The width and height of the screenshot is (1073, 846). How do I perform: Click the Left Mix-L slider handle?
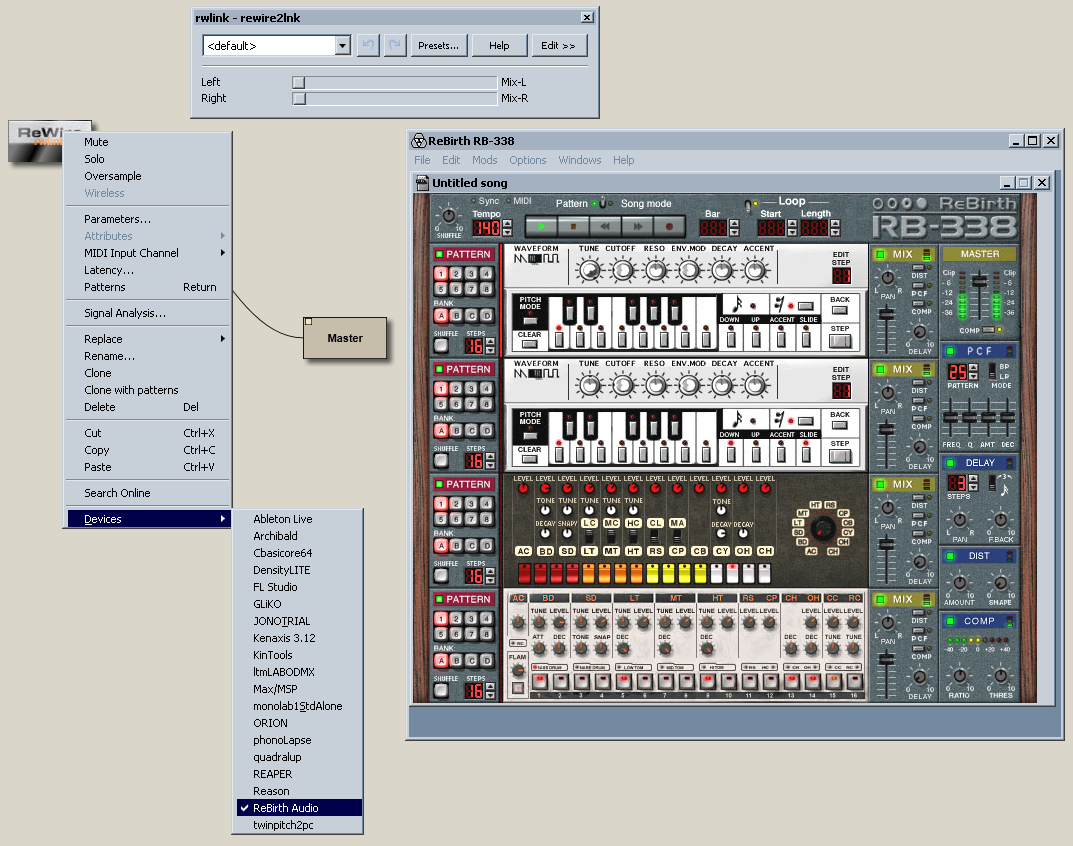[298, 82]
